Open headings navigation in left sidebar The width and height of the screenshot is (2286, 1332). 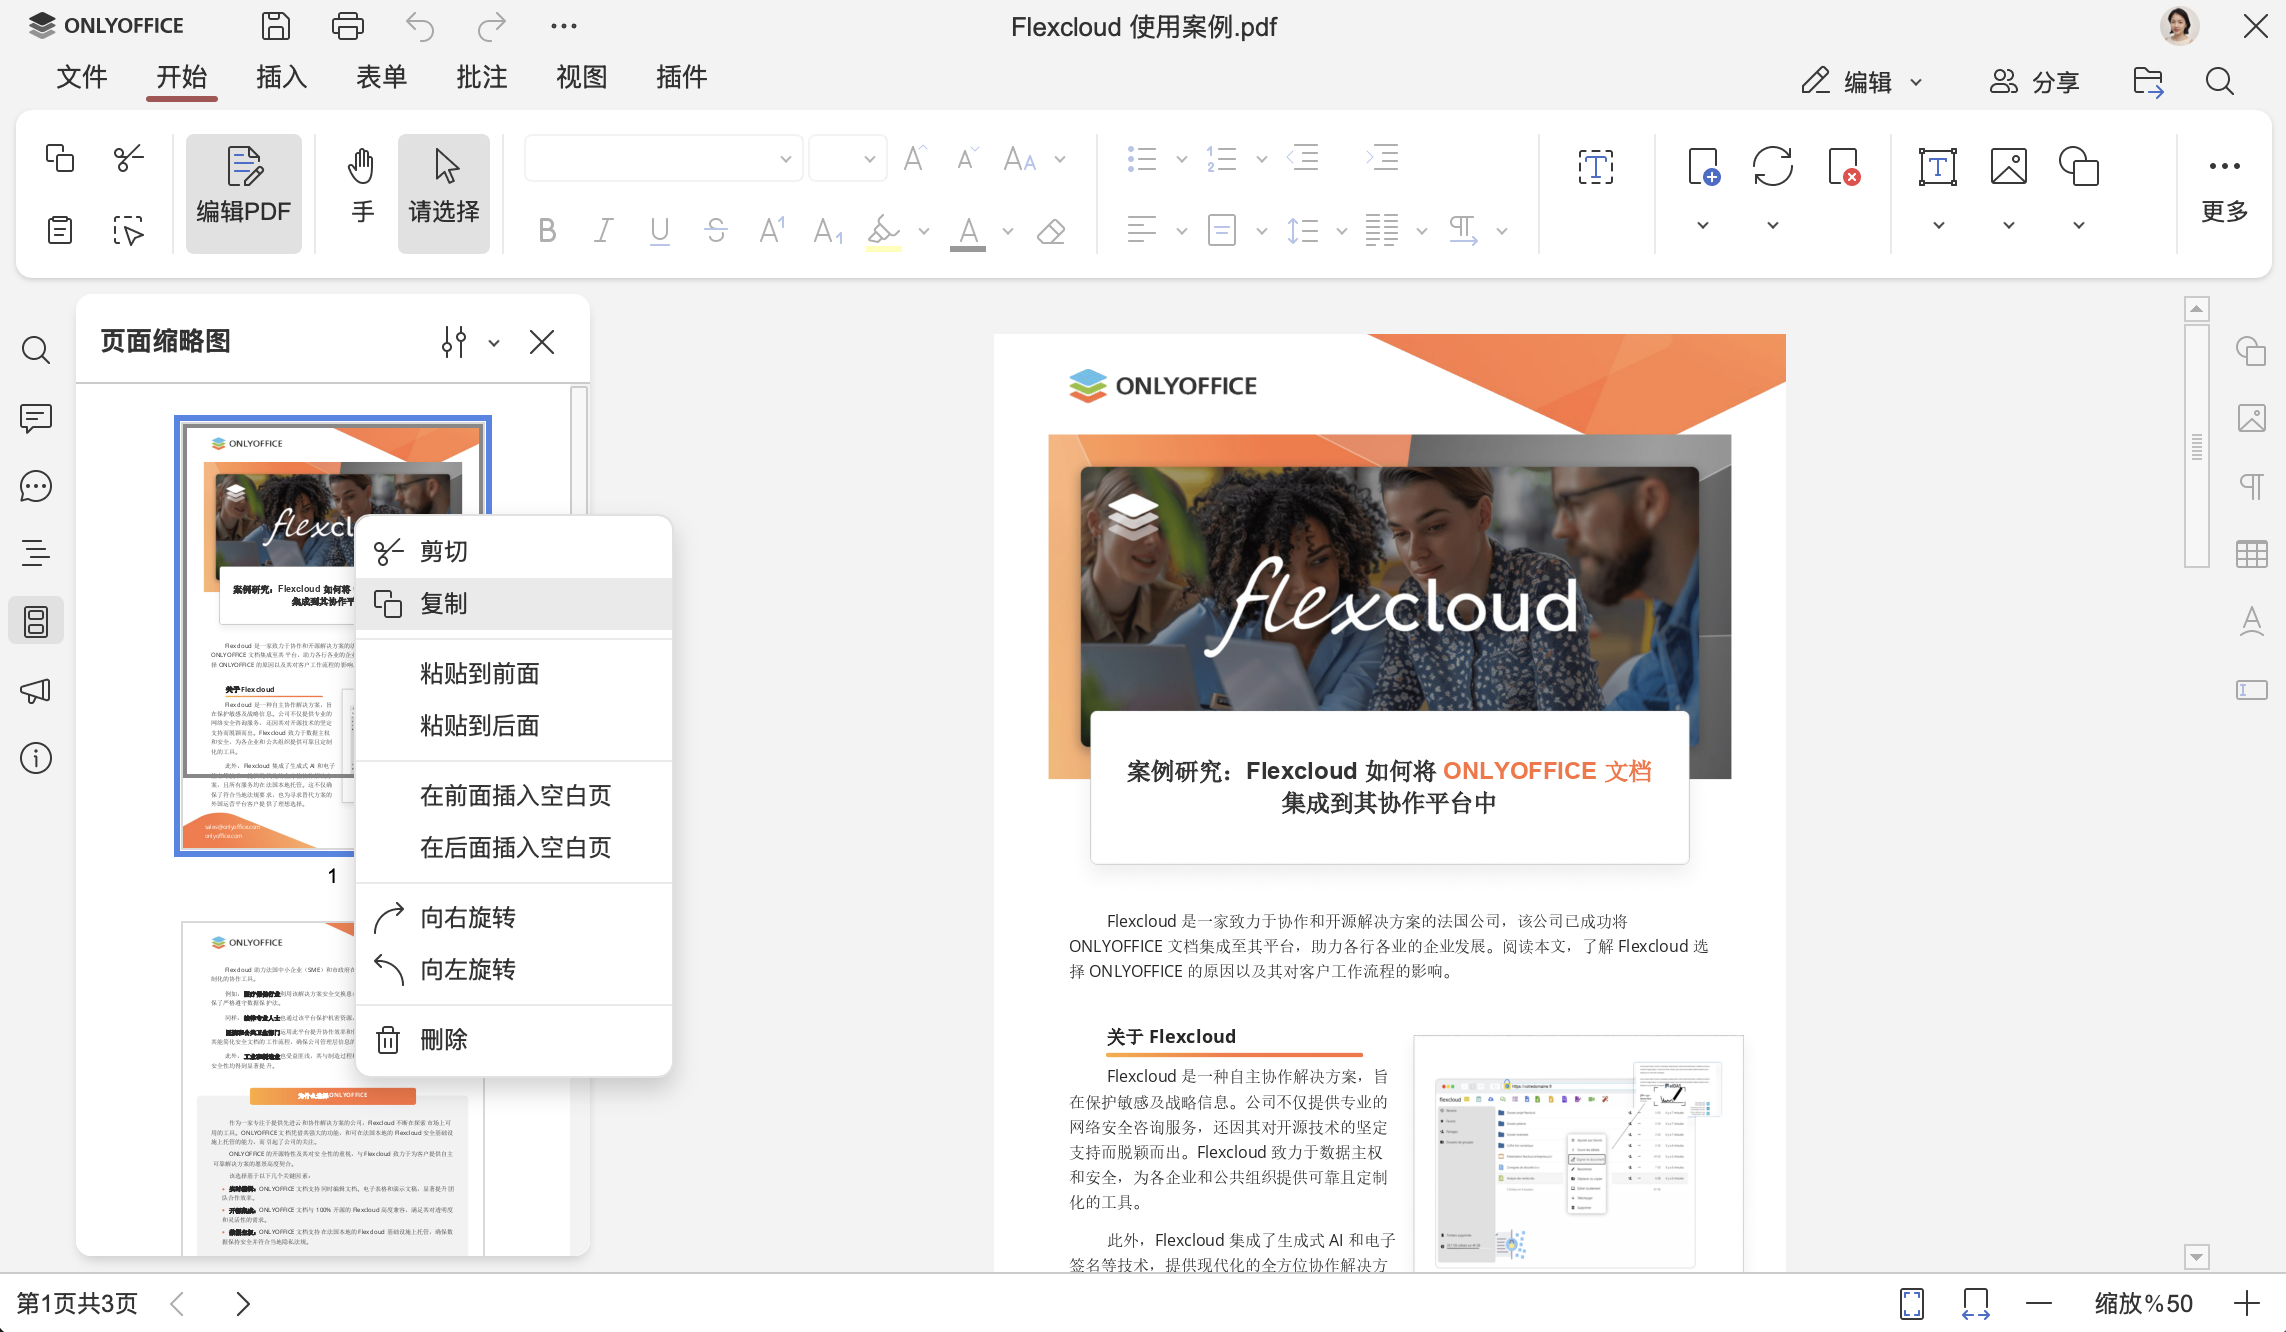pos(36,553)
